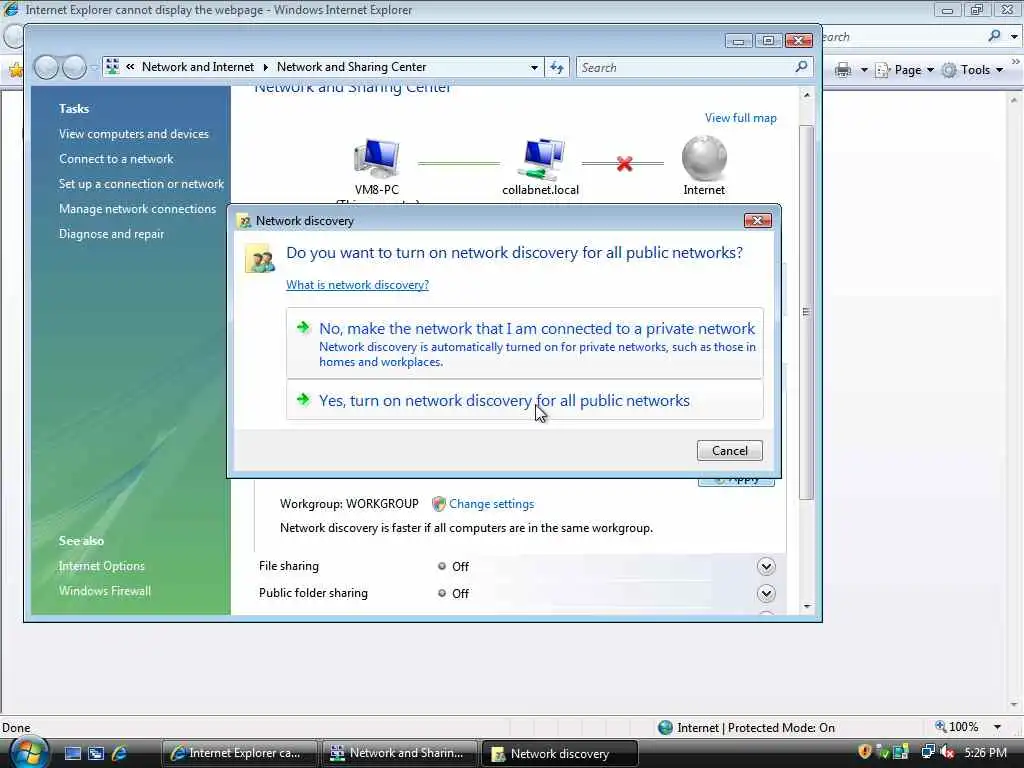Click the IE toolbar overflow chevron

1016,61
